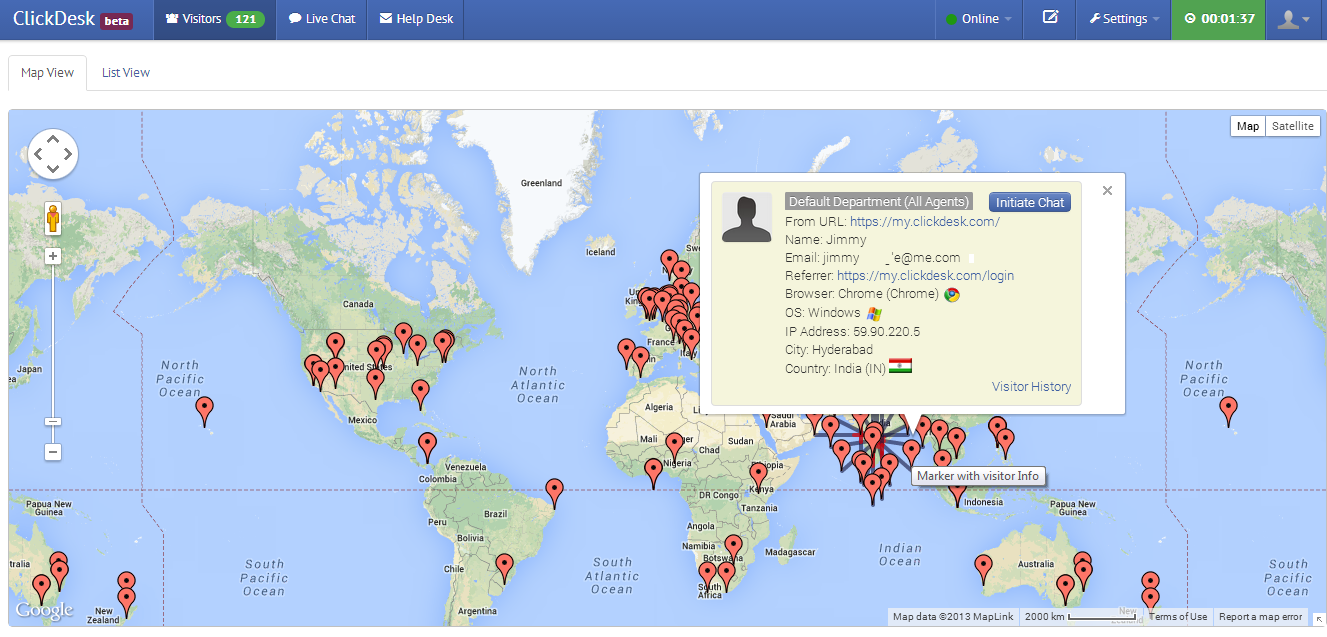Click the green session timer 00:01:37
This screenshot has height=637, width=1327.
click(x=1218, y=19)
